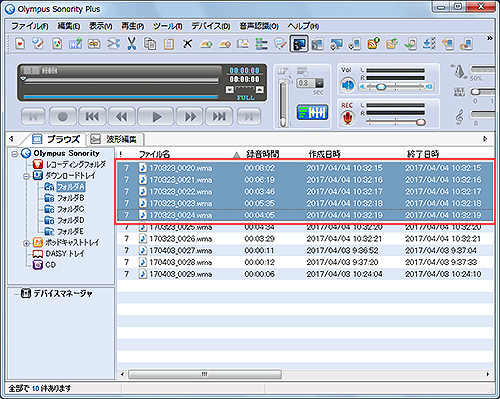
Task: Click the down arrow beside FULL display
Action: pyautogui.click(x=230, y=90)
